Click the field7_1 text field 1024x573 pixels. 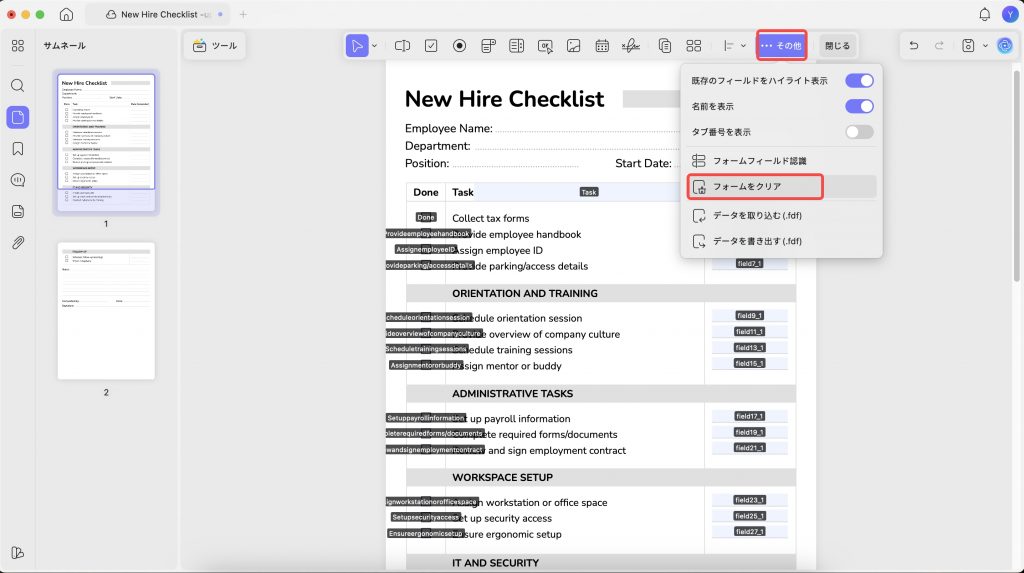[x=750, y=264]
